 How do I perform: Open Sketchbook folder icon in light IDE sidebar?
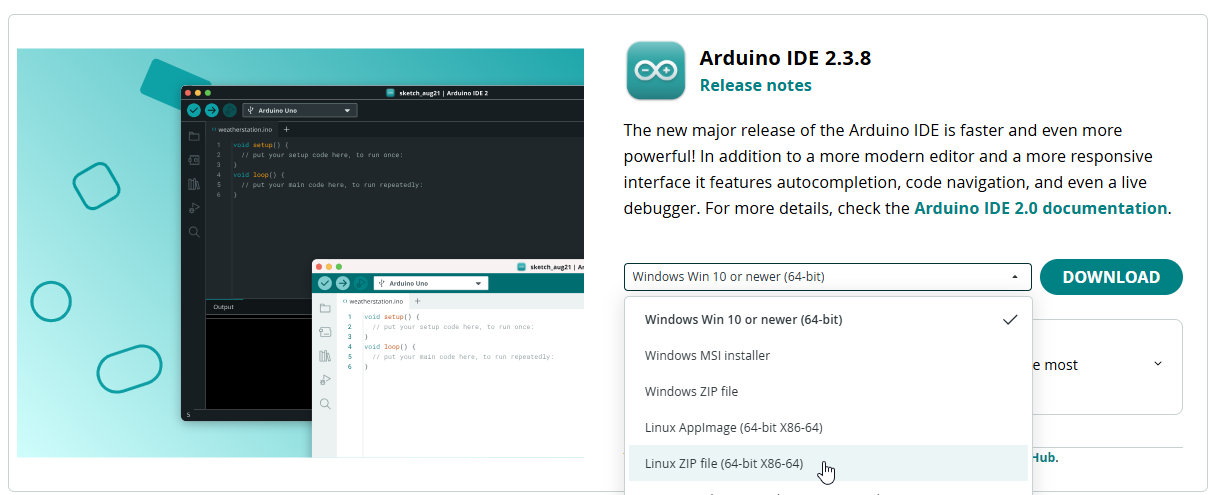click(x=325, y=308)
